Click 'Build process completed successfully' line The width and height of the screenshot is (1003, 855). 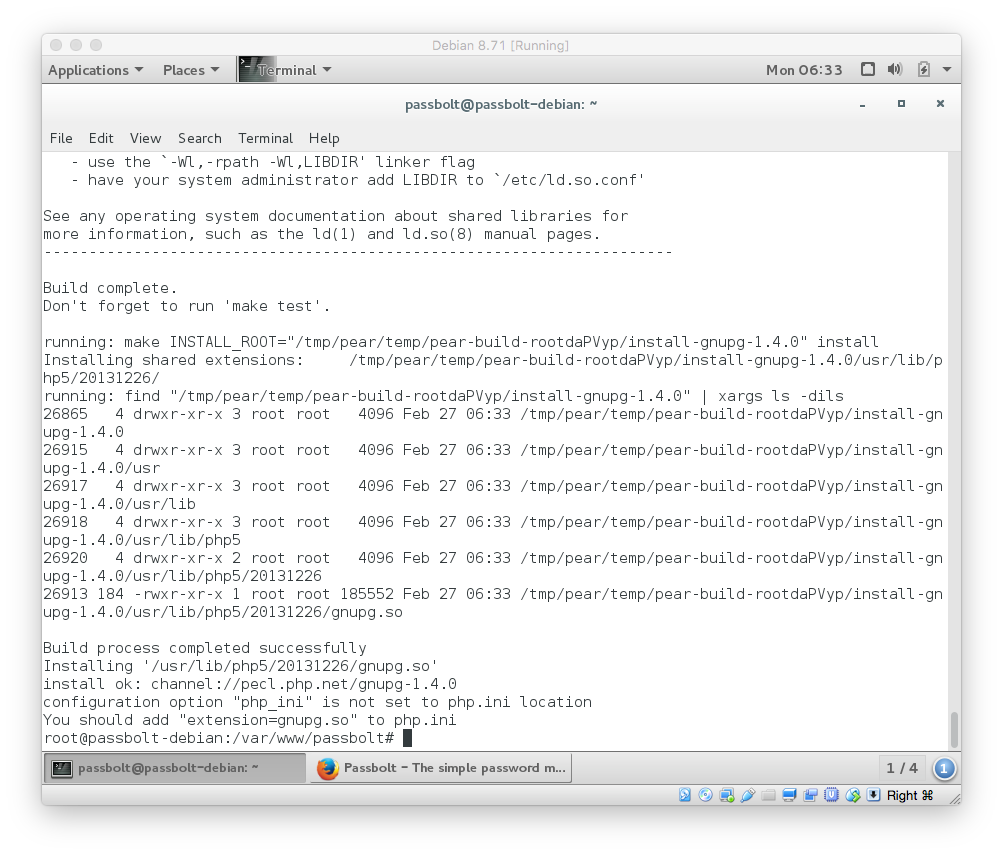tap(205, 648)
